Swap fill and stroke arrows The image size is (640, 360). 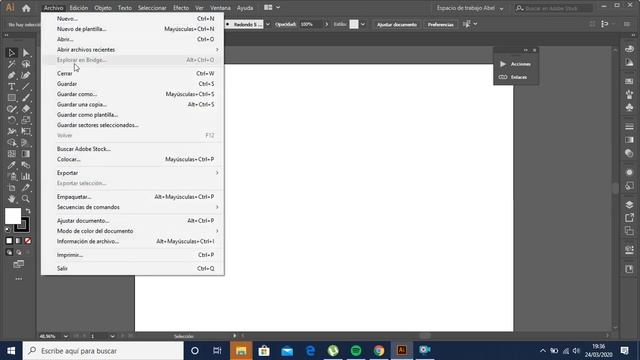tap(28, 211)
